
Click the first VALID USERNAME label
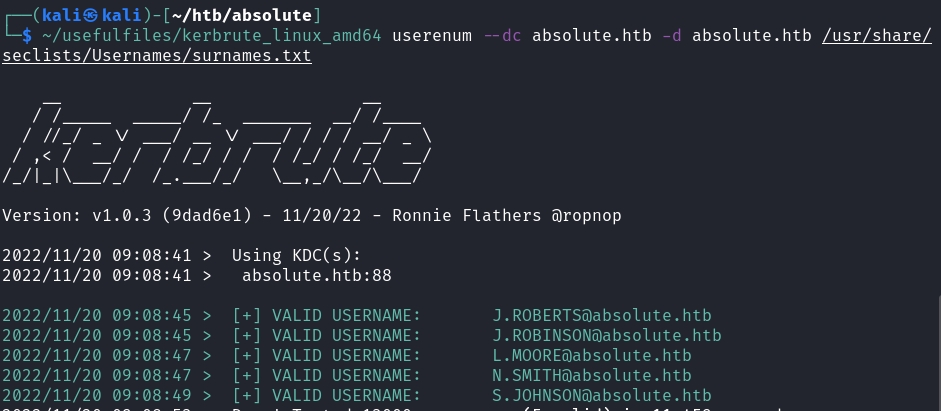tap(326, 316)
